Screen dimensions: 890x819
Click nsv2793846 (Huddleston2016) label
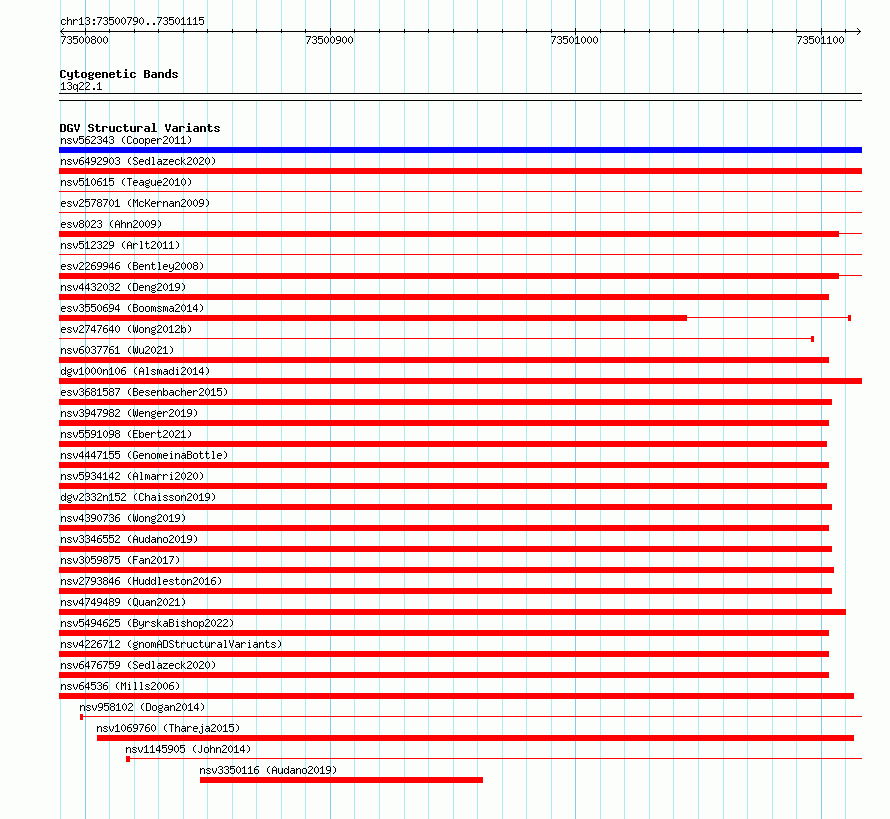click(141, 581)
